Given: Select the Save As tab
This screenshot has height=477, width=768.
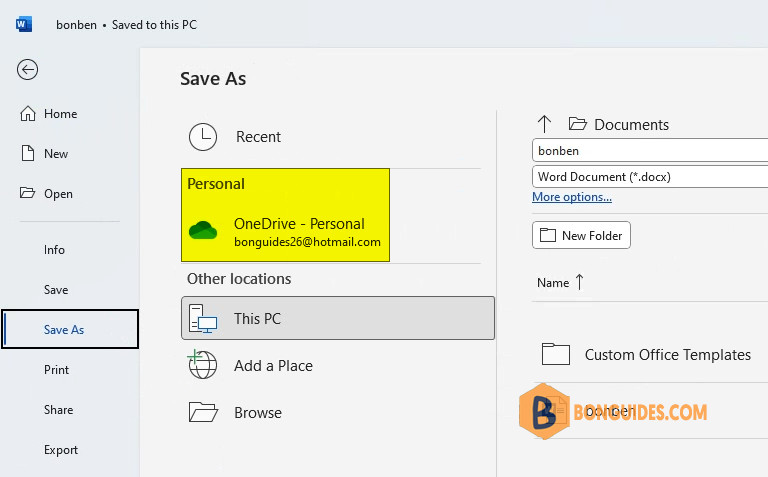Looking at the screenshot, I should pyautogui.click(x=70, y=329).
